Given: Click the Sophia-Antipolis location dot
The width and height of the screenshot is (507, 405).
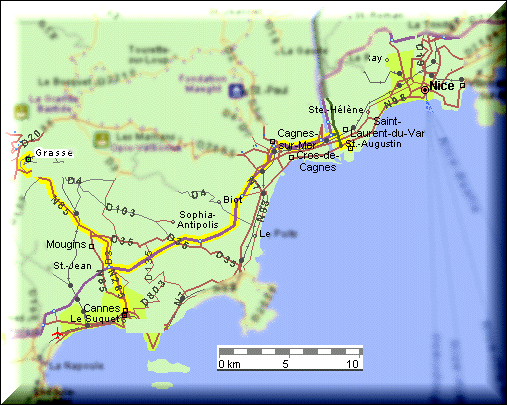Looking at the screenshot, I should point(173,222).
